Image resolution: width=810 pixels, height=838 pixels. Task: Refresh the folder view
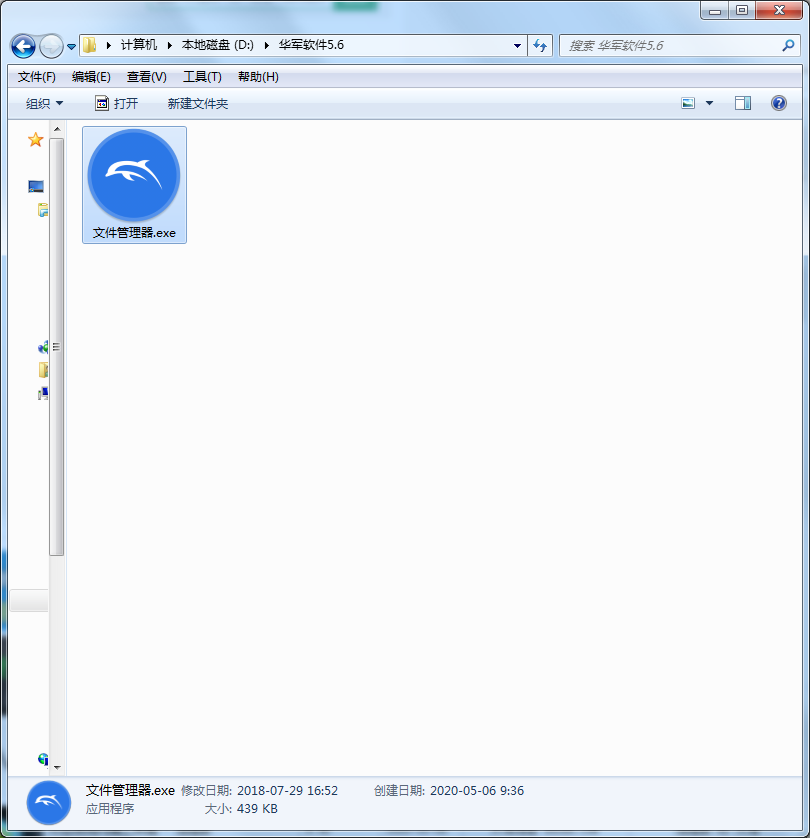[539, 45]
